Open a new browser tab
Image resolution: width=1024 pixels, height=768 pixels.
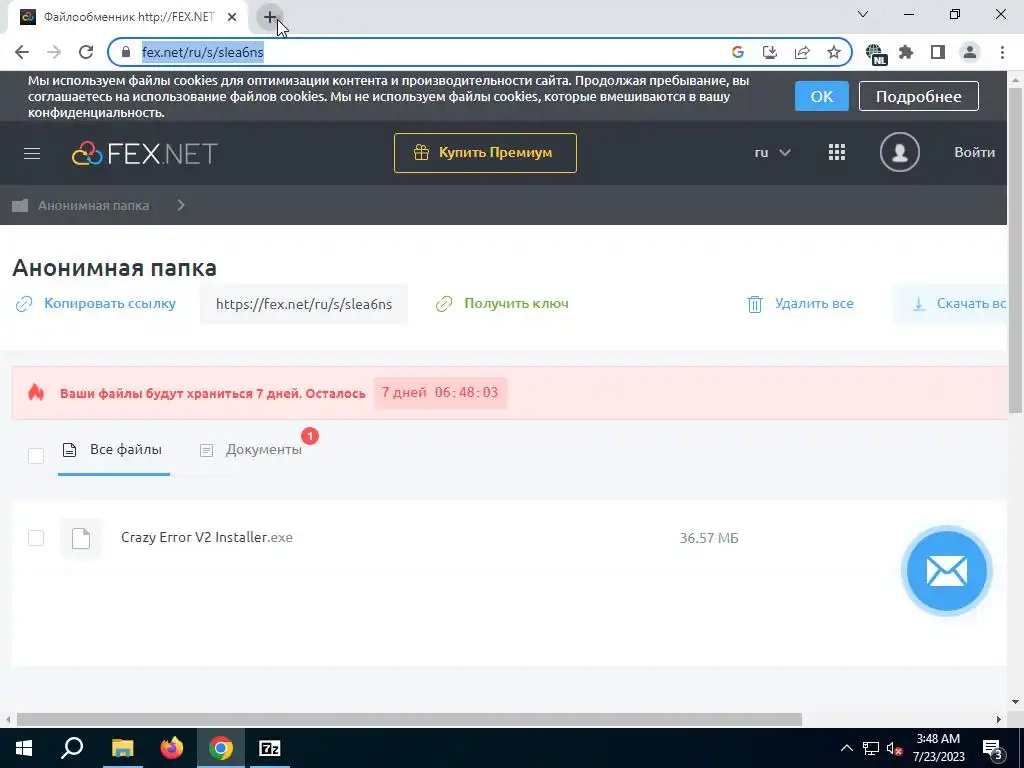pyautogui.click(x=270, y=17)
